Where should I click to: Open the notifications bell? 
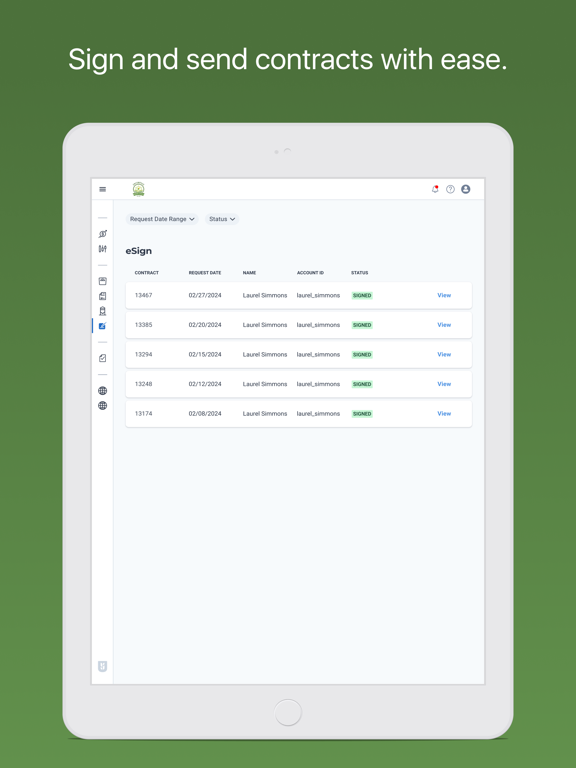tap(435, 189)
